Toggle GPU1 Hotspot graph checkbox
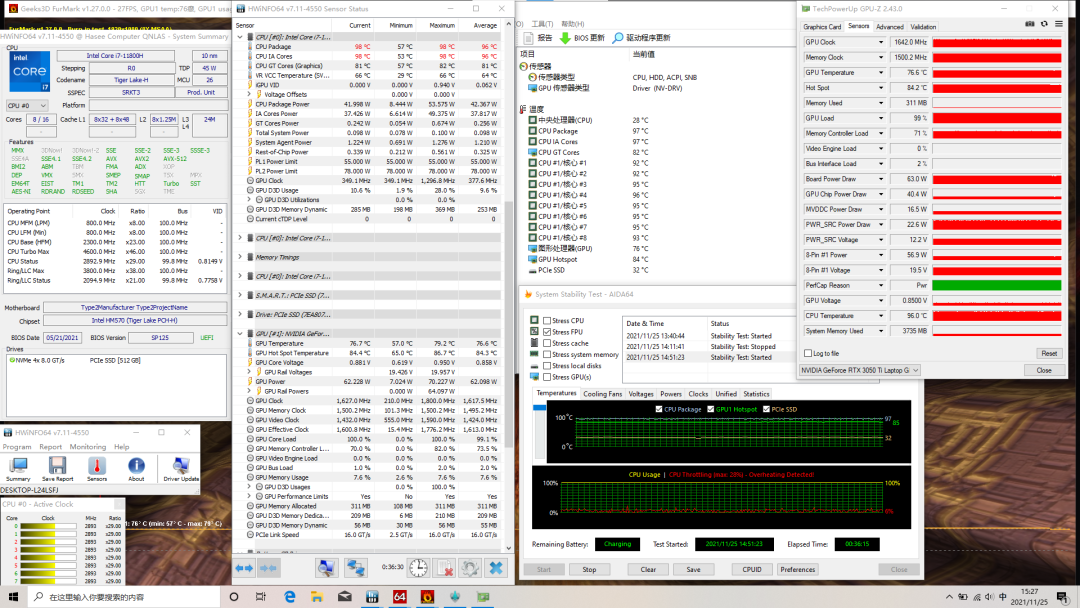The width and height of the screenshot is (1080, 608). (711, 409)
